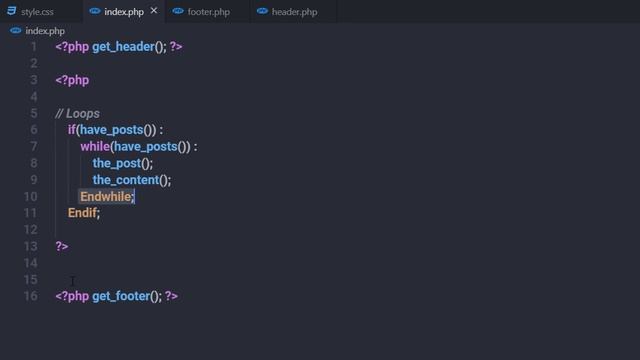Select the index.php editor tab

point(124,11)
